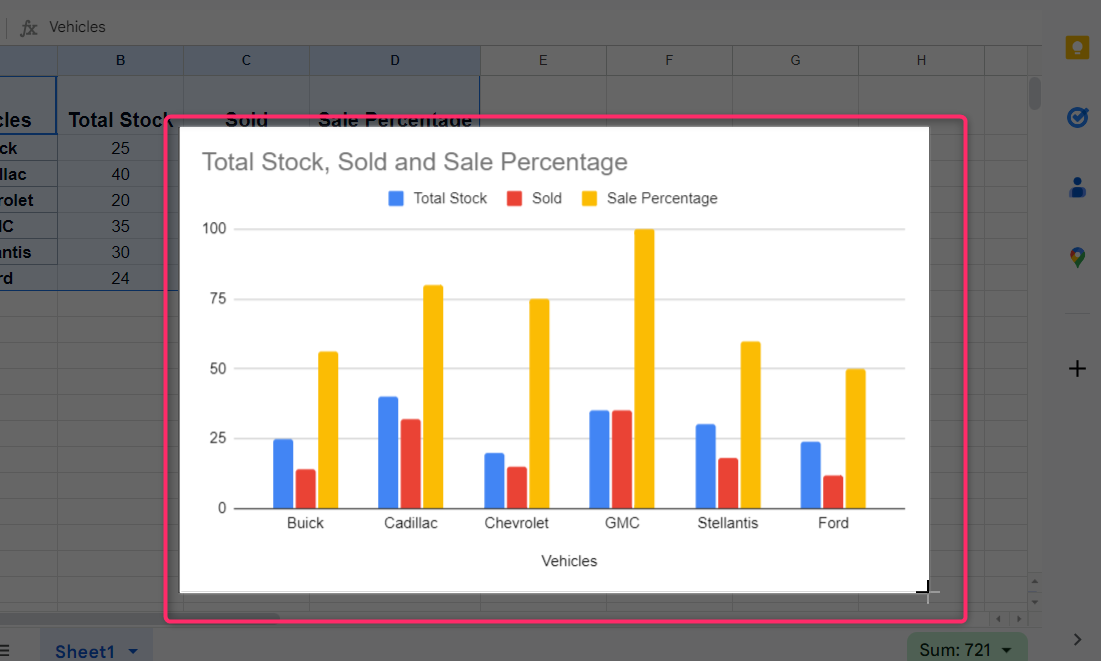Select the tallest yellow GMC bar
Viewport: 1101px width, 661px height.
tap(644, 368)
